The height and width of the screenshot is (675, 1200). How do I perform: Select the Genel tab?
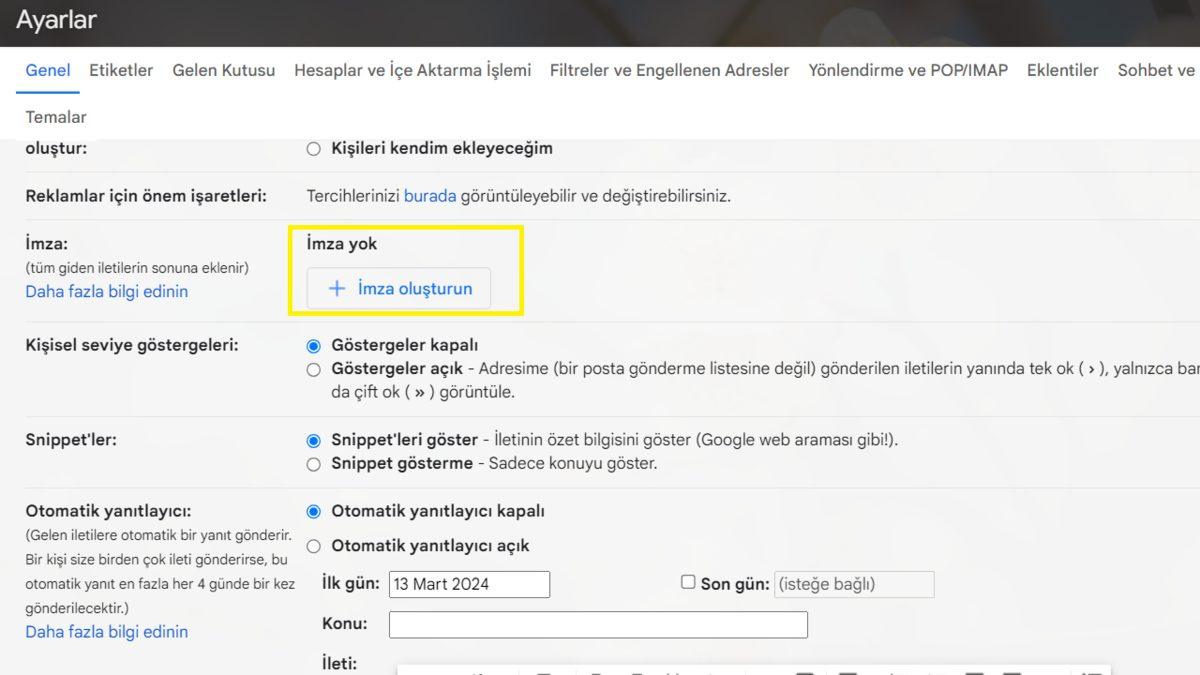click(46, 70)
